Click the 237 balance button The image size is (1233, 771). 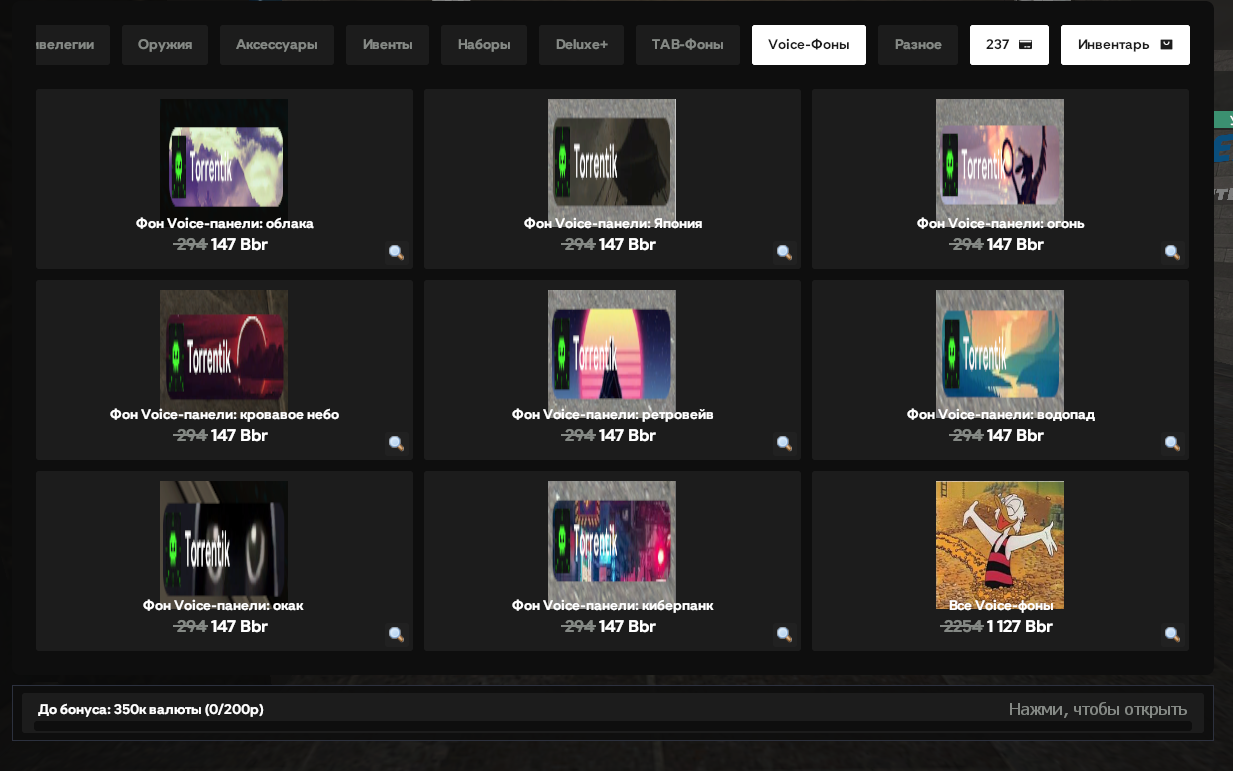[1009, 45]
